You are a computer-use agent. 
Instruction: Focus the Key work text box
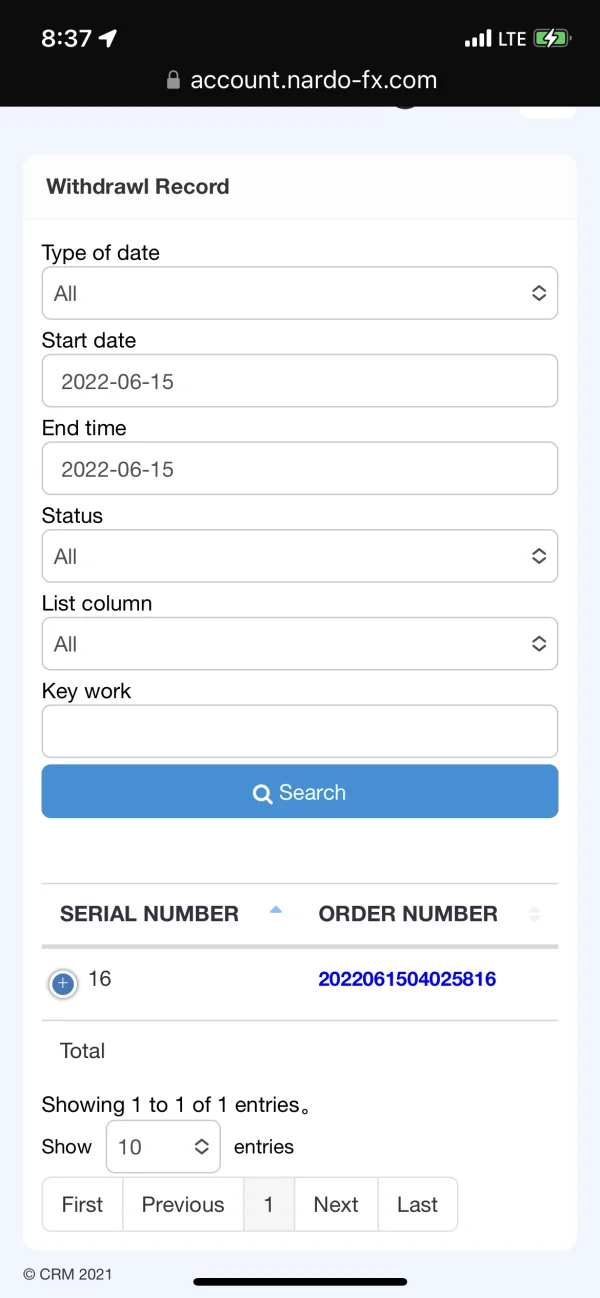coord(299,731)
